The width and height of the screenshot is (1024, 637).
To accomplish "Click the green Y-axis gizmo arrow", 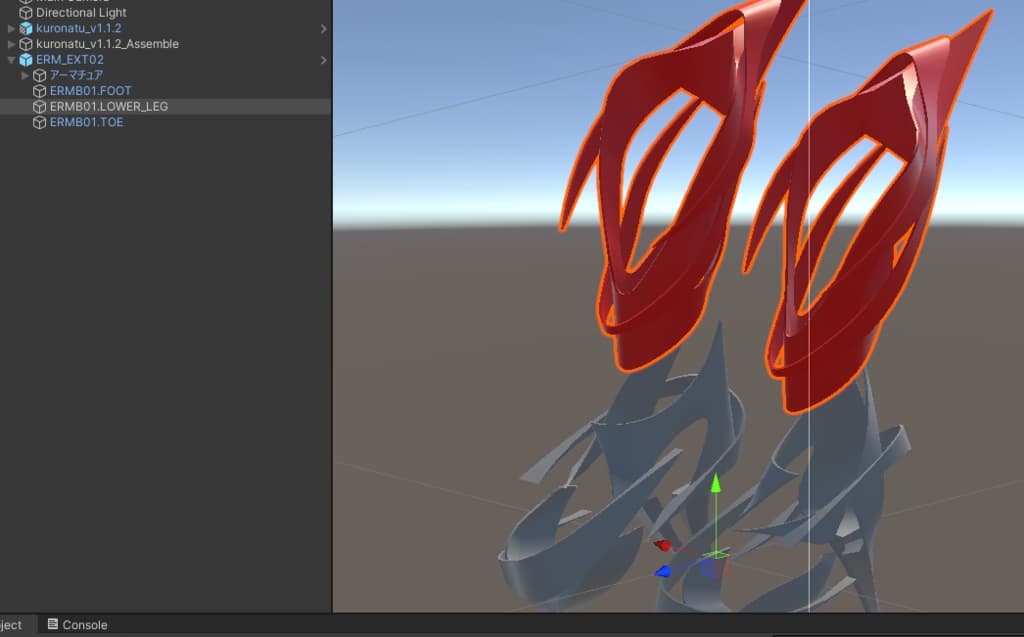I will (x=716, y=484).
